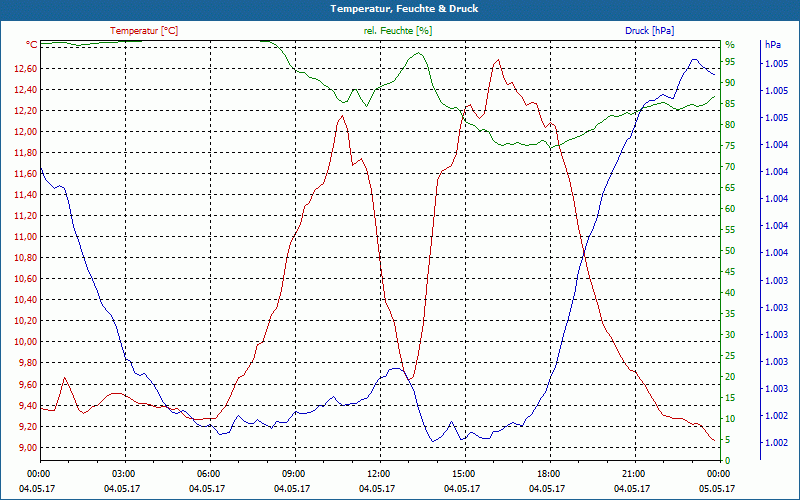The image size is (800, 500).
Task: Click the '65' humidity axis value
Action: tap(730, 188)
